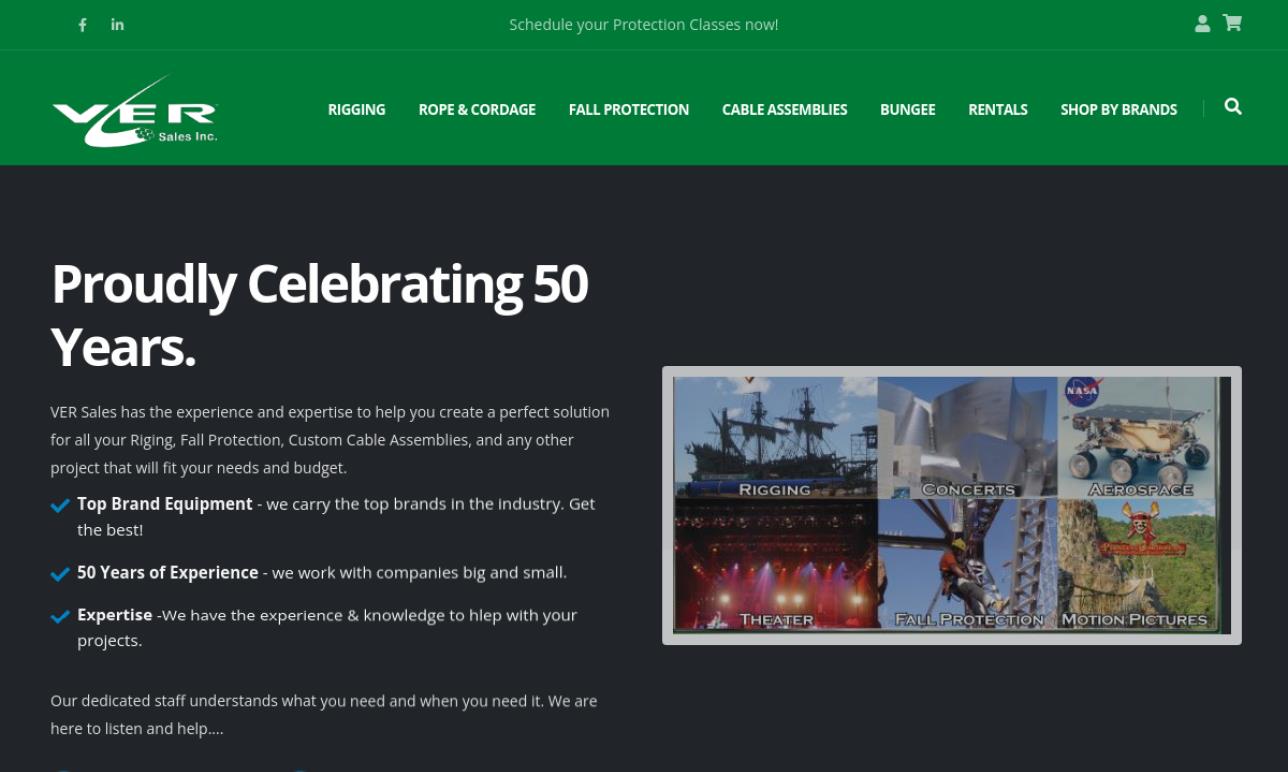
Task: Click the Concerts image tile
Action: tap(967, 437)
